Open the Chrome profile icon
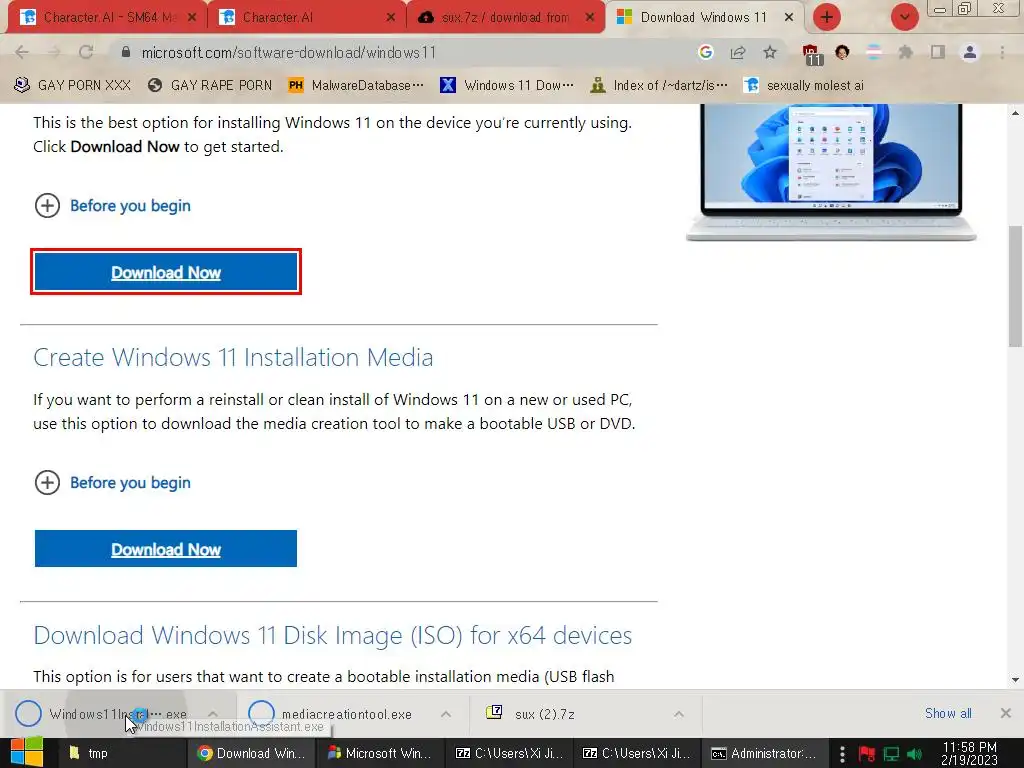This screenshot has height=768, width=1024. (x=970, y=52)
